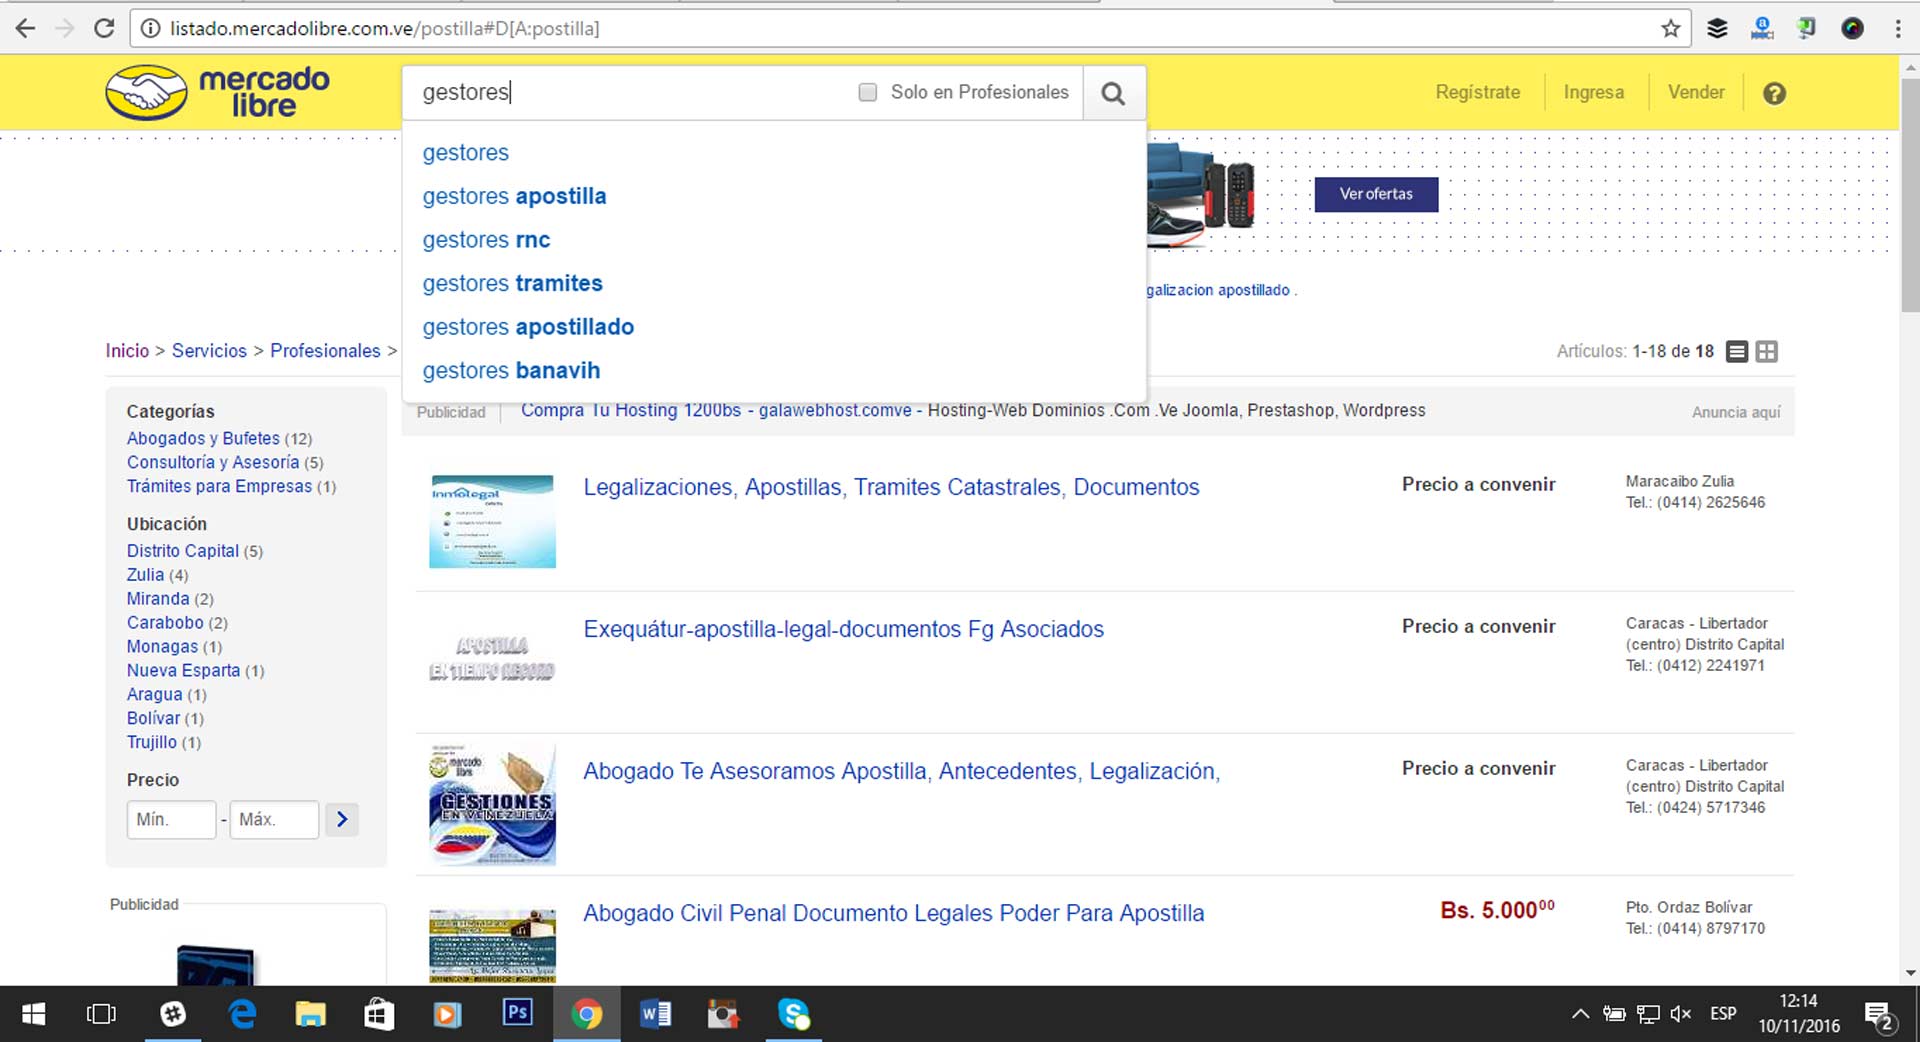Open Word from the taskbar
This screenshot has height=1042, width=1920.
[x=655, y=1014]
